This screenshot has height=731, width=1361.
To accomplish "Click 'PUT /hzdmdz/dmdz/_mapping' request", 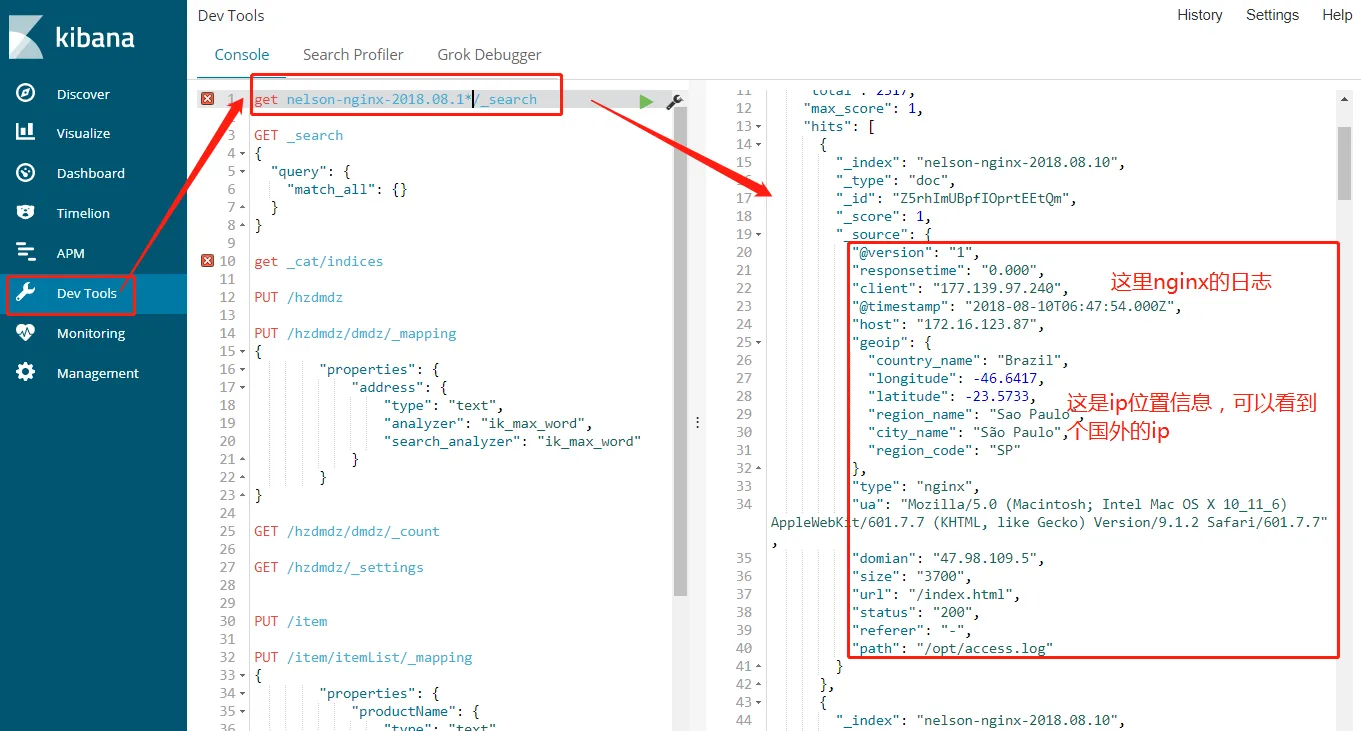I will [x=355, y=333].
